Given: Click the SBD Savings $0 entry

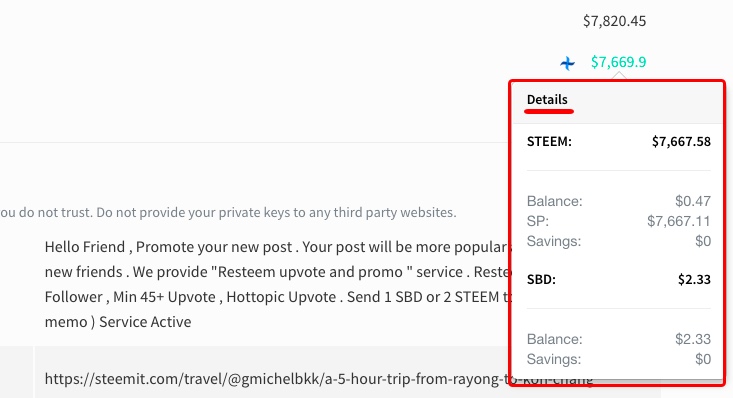Looking at the screenshot, I should coord(618,359).
